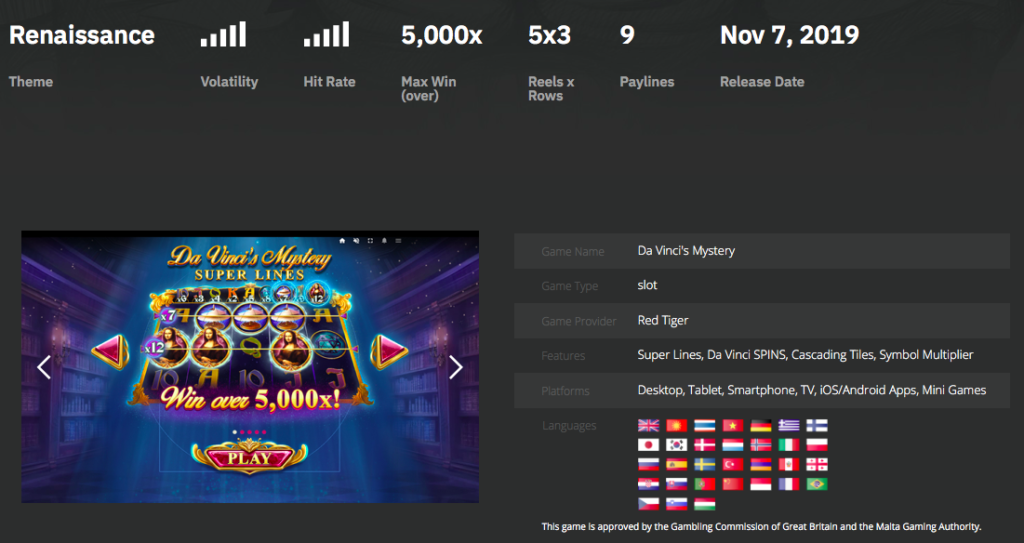1024x543 pixels.
Task: Click the bell icon in the game preview
Action: tap(384, 240)
